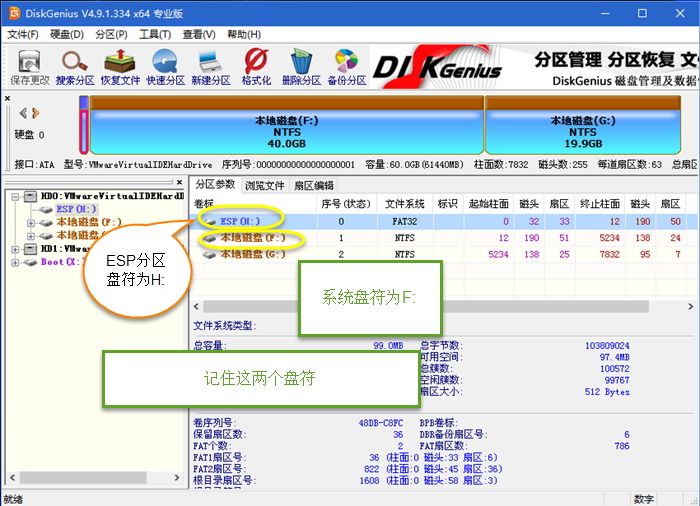
Task: Click the DiskGenius logo banner
Action: pyautogui.click(x=438, y=68)
